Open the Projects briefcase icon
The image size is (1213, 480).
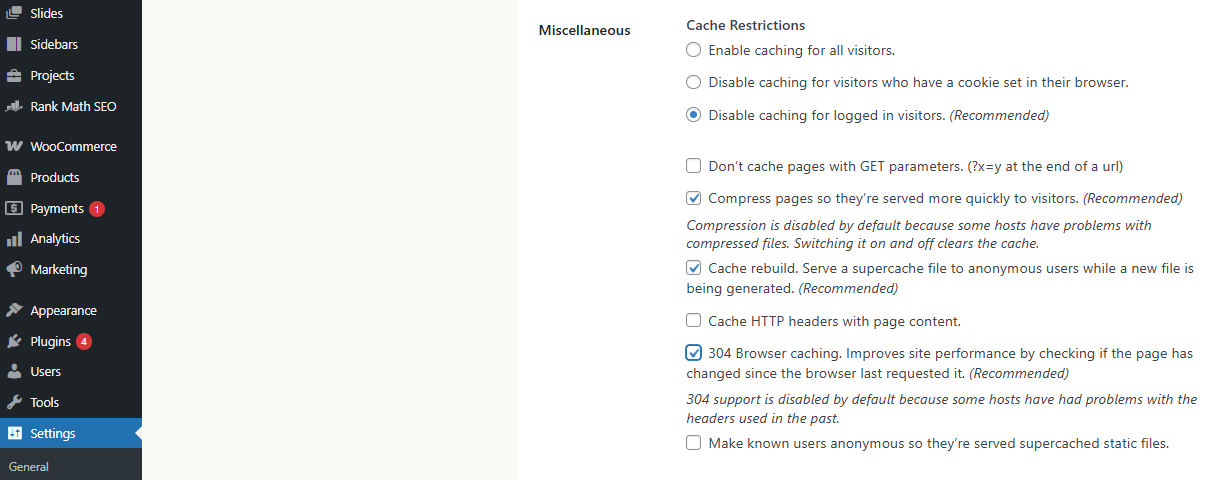coord(14,76)
